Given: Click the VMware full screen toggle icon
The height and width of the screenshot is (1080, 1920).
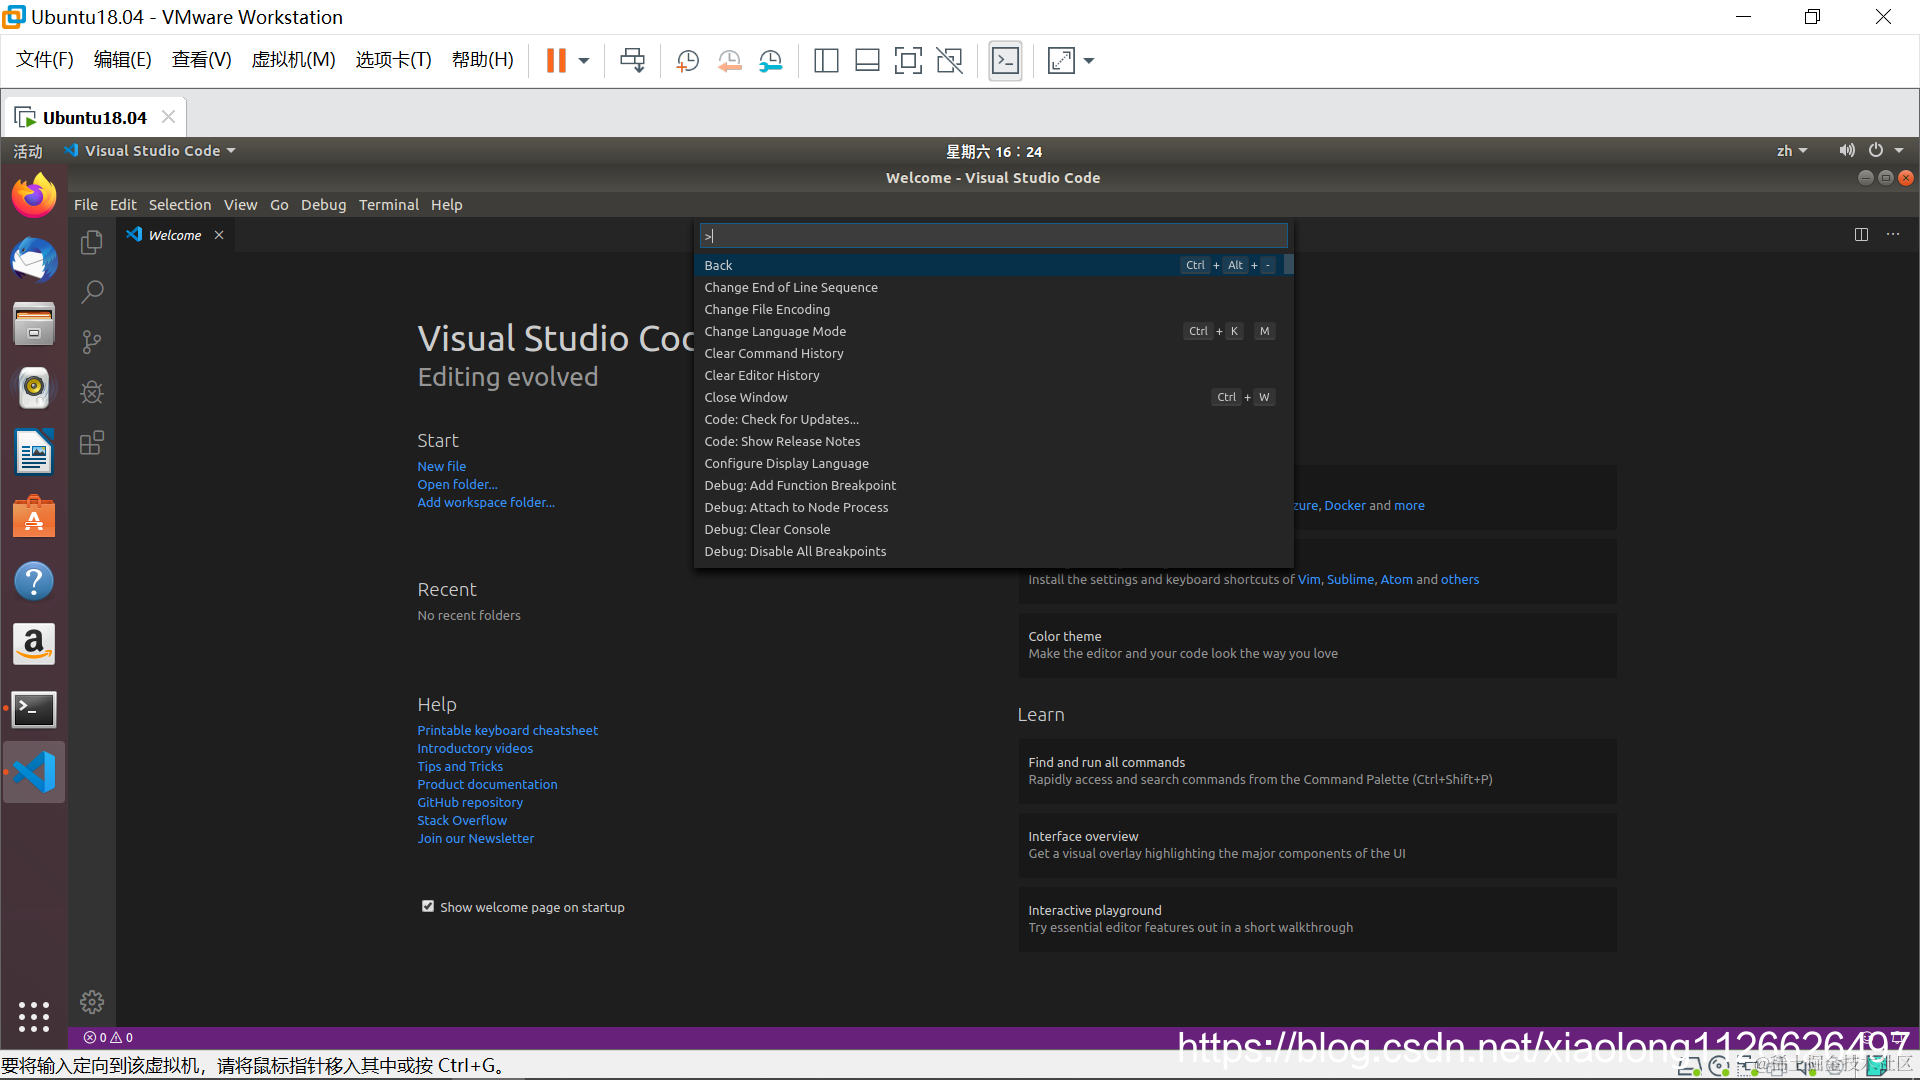Looking at the screenshot, I should tap(908, 61).
